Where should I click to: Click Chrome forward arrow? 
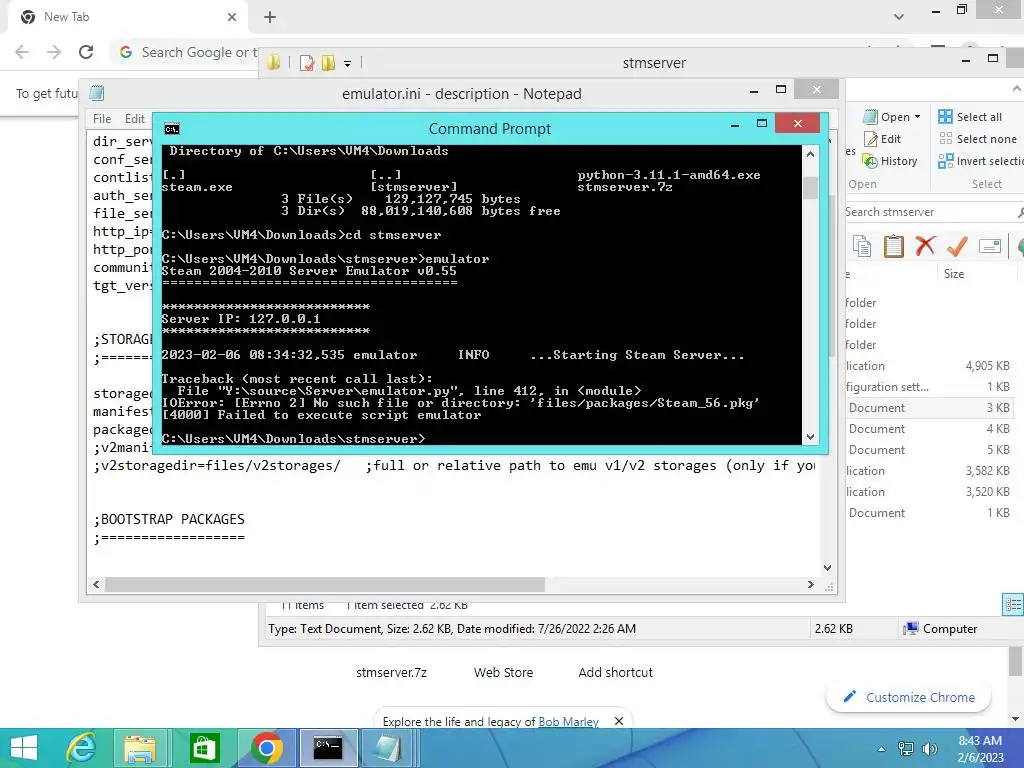[x=54, y=52]
